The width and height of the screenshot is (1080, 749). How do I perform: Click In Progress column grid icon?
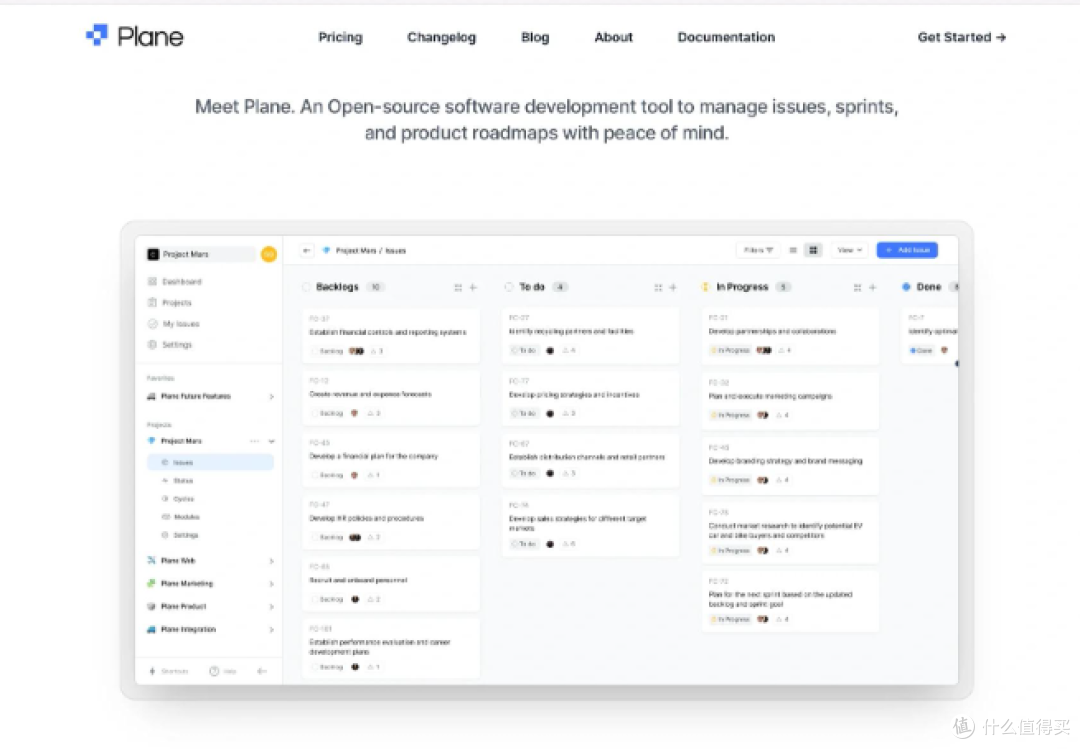[x=858, y=287]
